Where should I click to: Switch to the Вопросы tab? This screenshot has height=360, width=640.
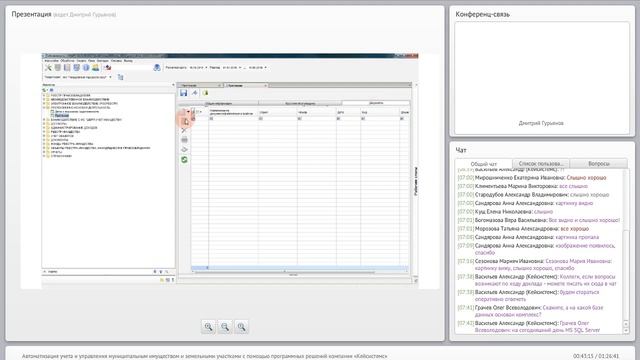pos(599,163)
